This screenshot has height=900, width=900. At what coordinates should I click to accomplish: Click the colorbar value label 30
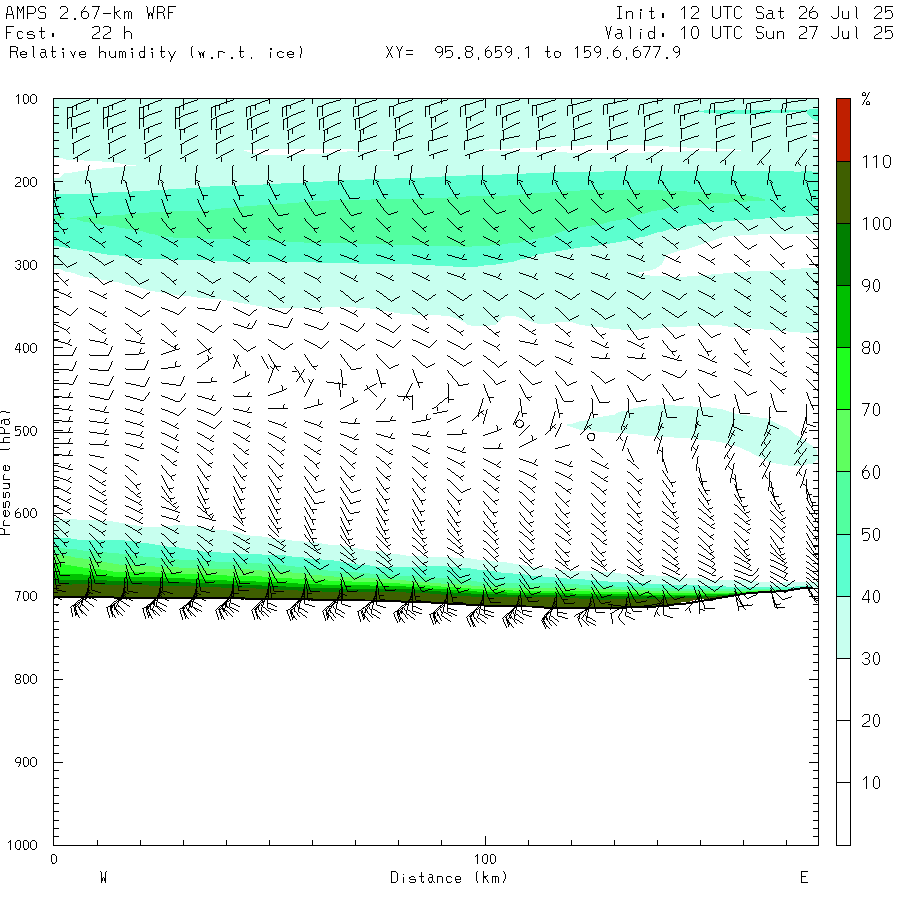click(871, 659)
